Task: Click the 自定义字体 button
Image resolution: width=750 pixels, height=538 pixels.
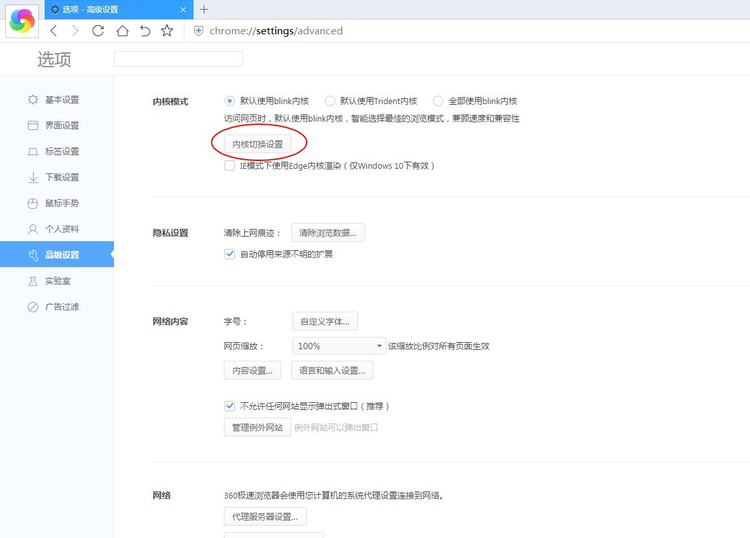Action: pyautogui.click(x=325, y=322)
